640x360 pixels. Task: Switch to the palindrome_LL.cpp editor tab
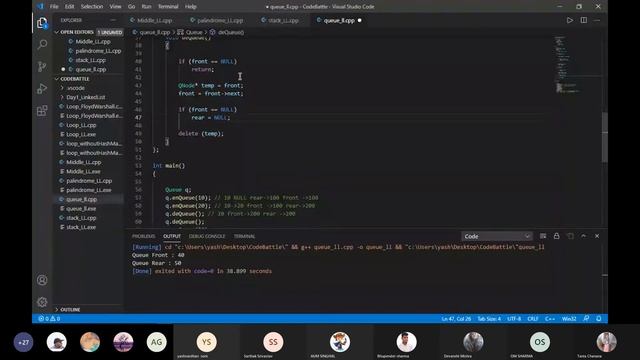click(220, 20)
